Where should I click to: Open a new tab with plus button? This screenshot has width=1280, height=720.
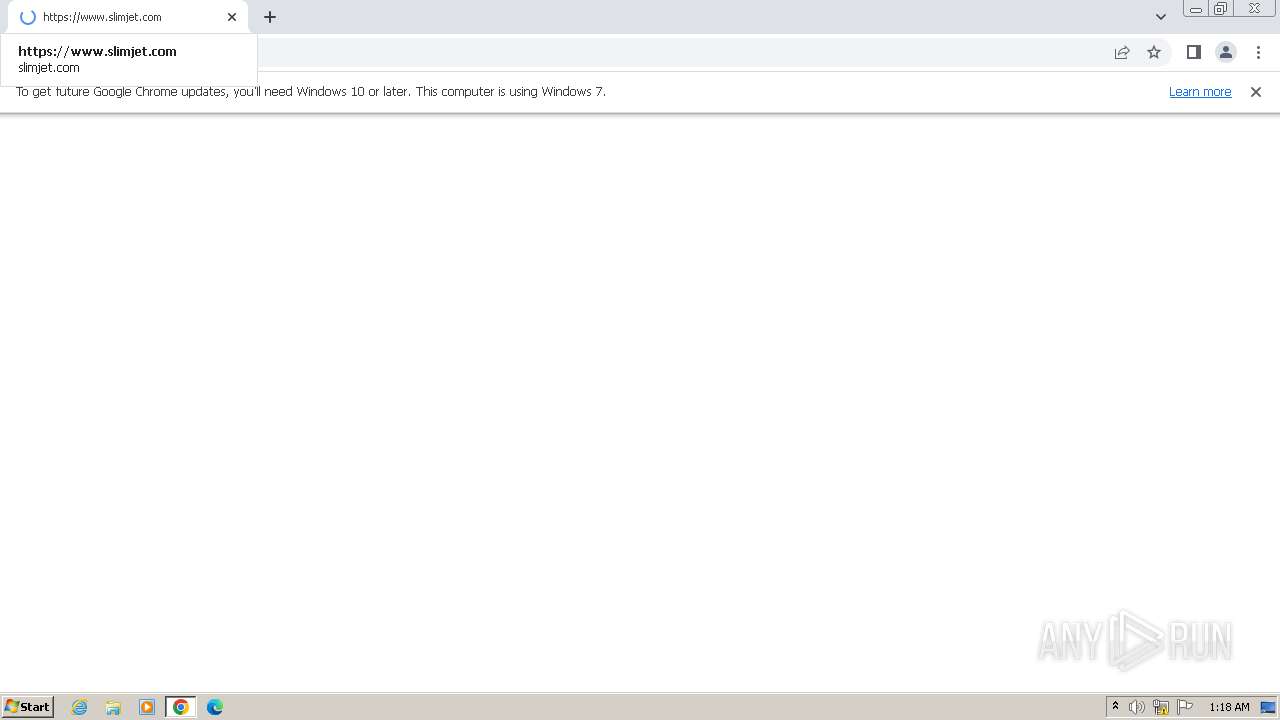point(270,17)
